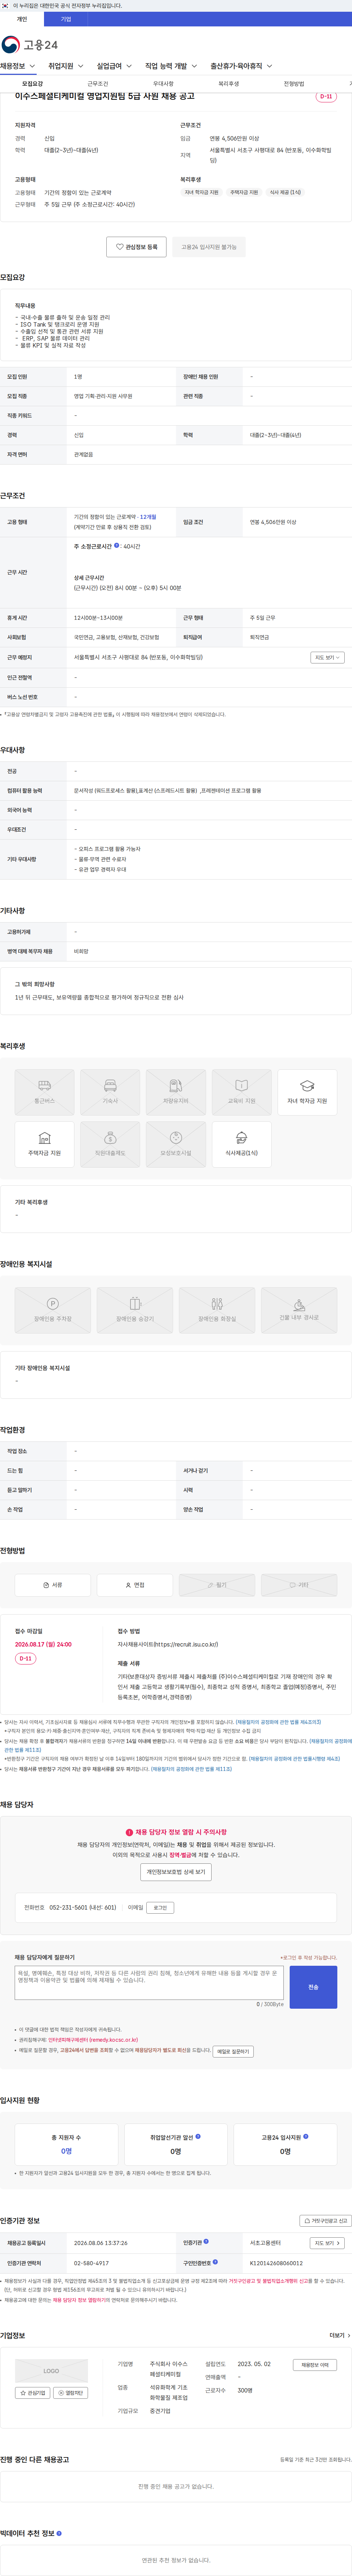Click the 통근버스 welfare icon
The height and width of the screenshot is (2576, 352).
(44, 1092)
